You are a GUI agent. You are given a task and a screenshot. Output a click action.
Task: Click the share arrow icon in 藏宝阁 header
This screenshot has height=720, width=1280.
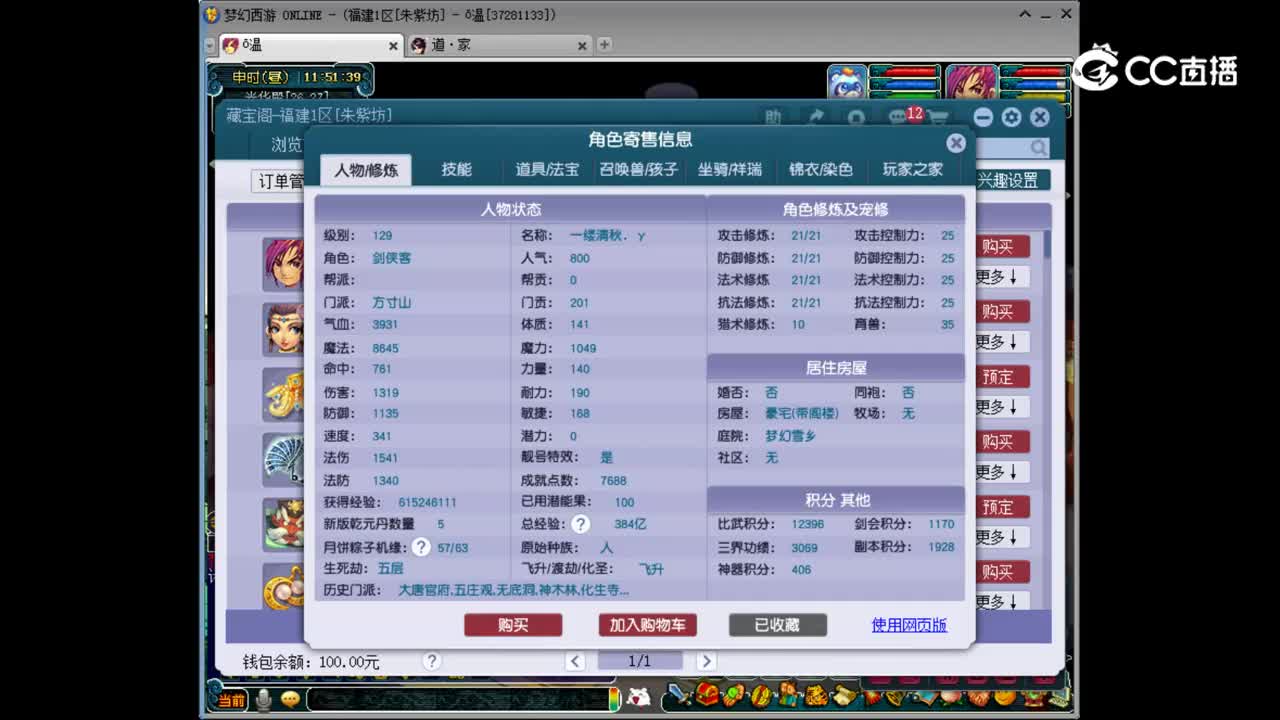click(816, 117)
